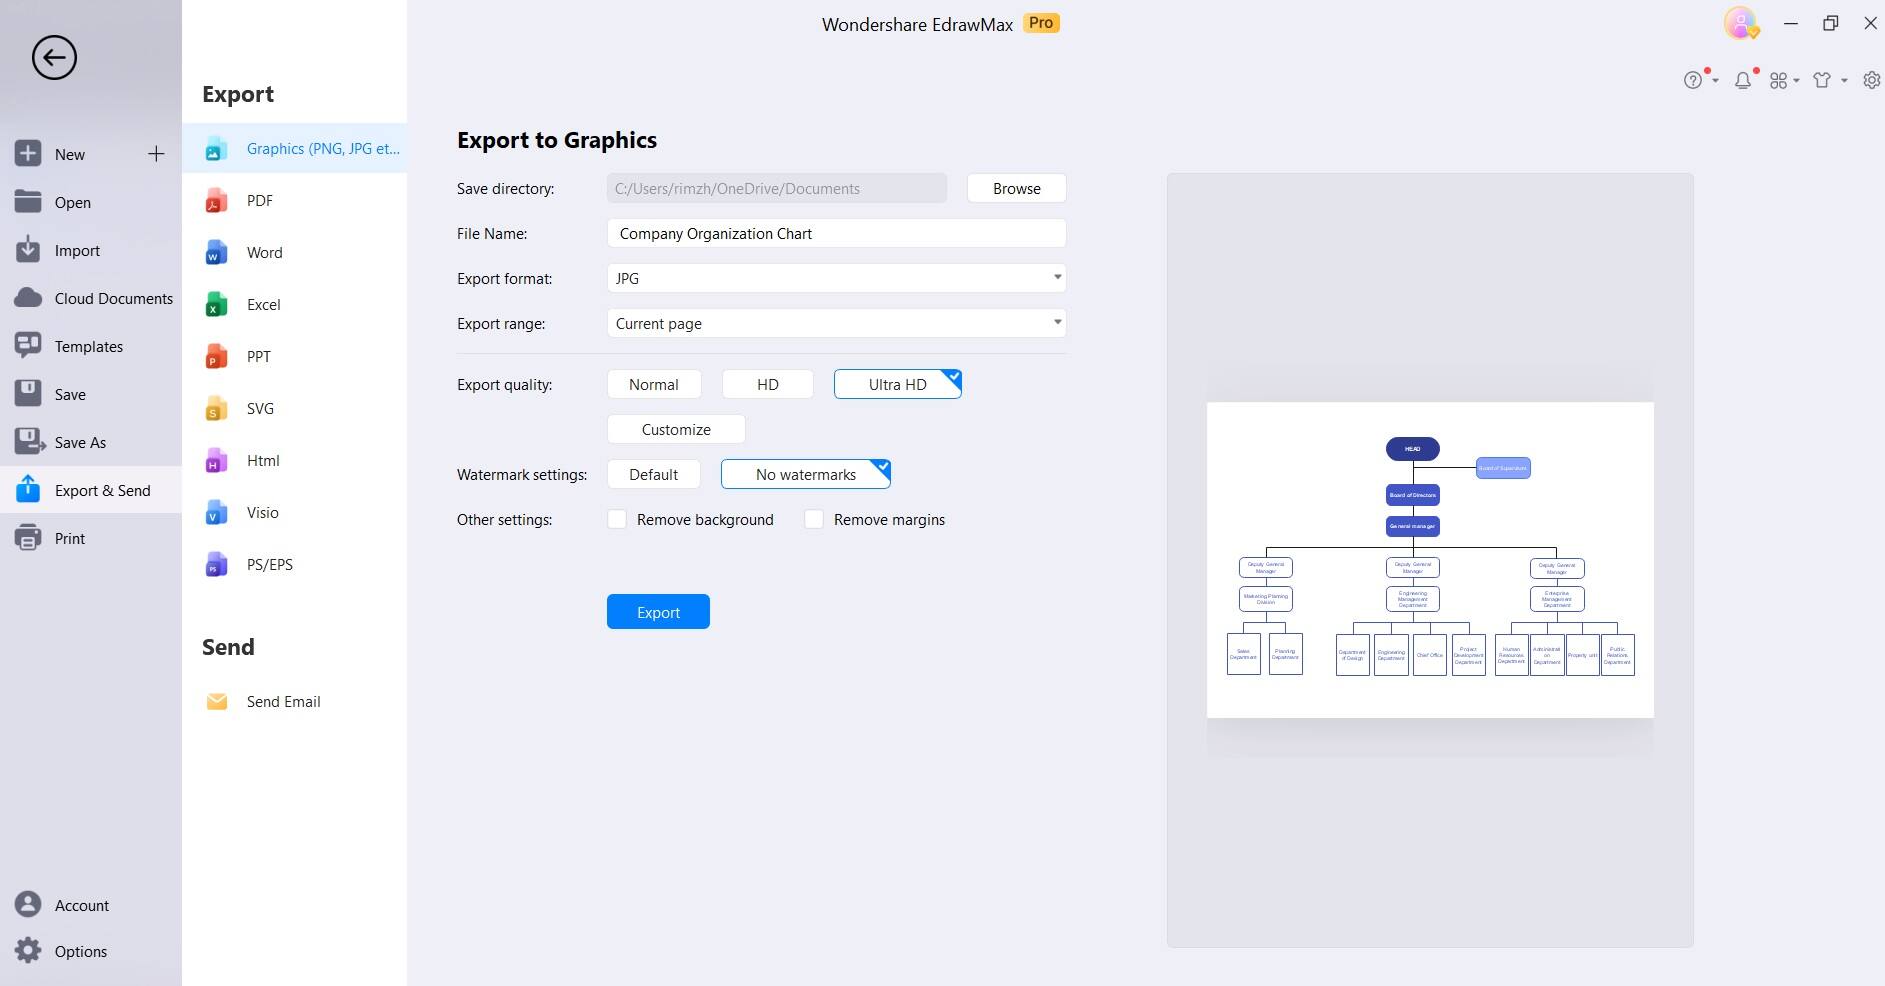Click the Pro badge
Viewport: 1885px width, 986px height.
click(x=1041, y=23)
